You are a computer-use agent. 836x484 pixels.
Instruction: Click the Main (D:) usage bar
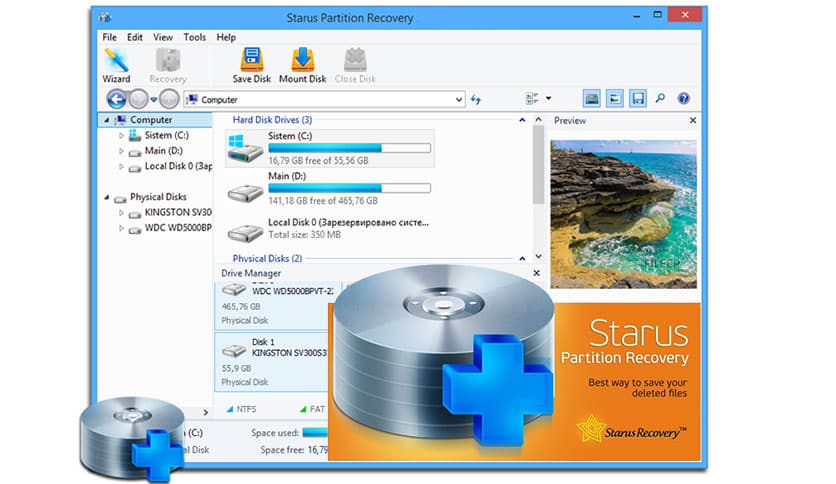click(349, 188)
